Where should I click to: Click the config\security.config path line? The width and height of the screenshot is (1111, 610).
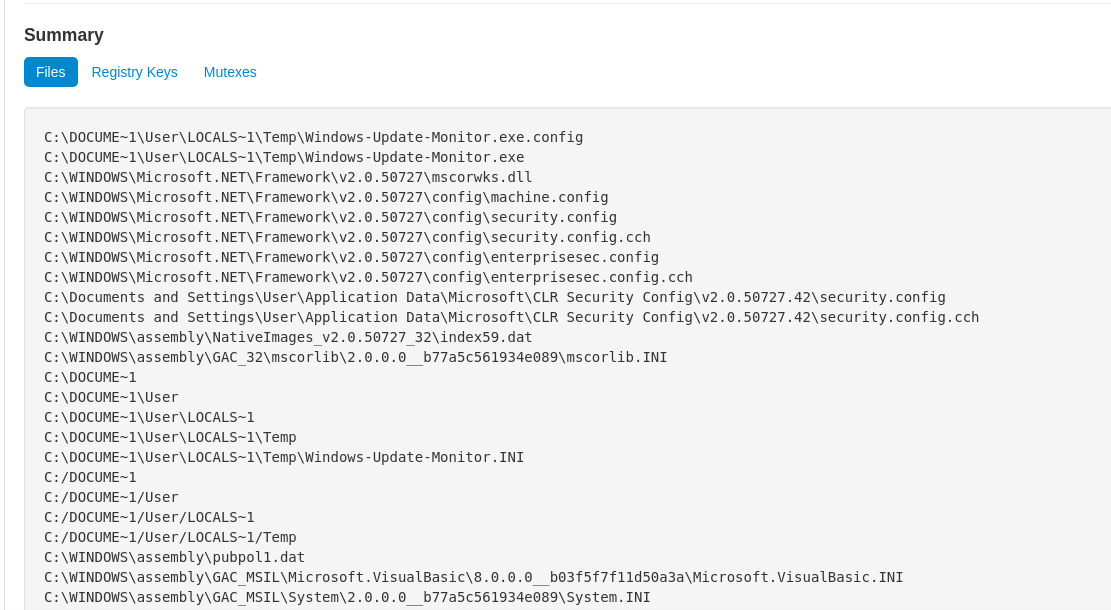pyautogui.click(x=330, y=218)
